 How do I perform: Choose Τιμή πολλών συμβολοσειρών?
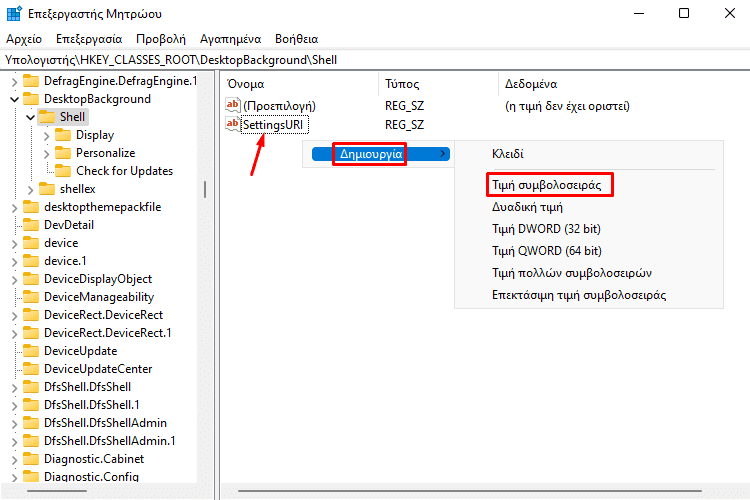tap(572, 273)
